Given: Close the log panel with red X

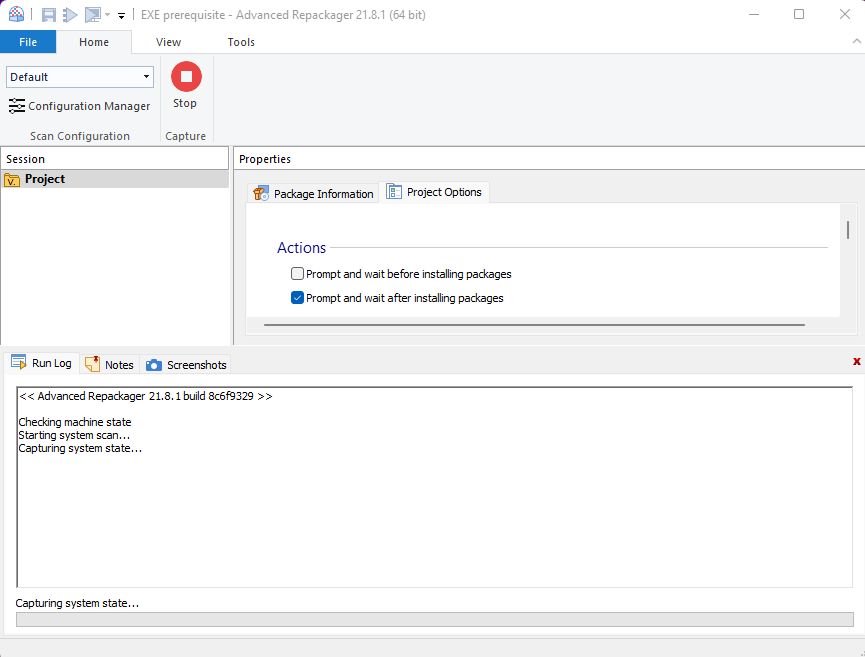Looking at the screenshot, I should click(x=857, y=361).
